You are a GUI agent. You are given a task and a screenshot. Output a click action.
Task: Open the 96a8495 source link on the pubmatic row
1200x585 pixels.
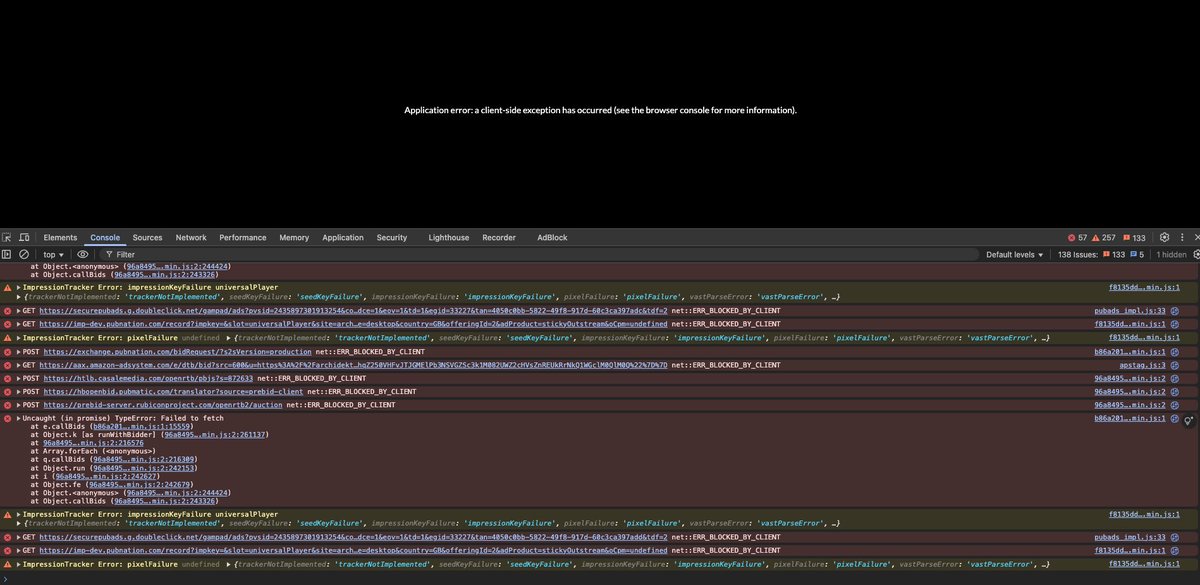[x=1130, y=392]
